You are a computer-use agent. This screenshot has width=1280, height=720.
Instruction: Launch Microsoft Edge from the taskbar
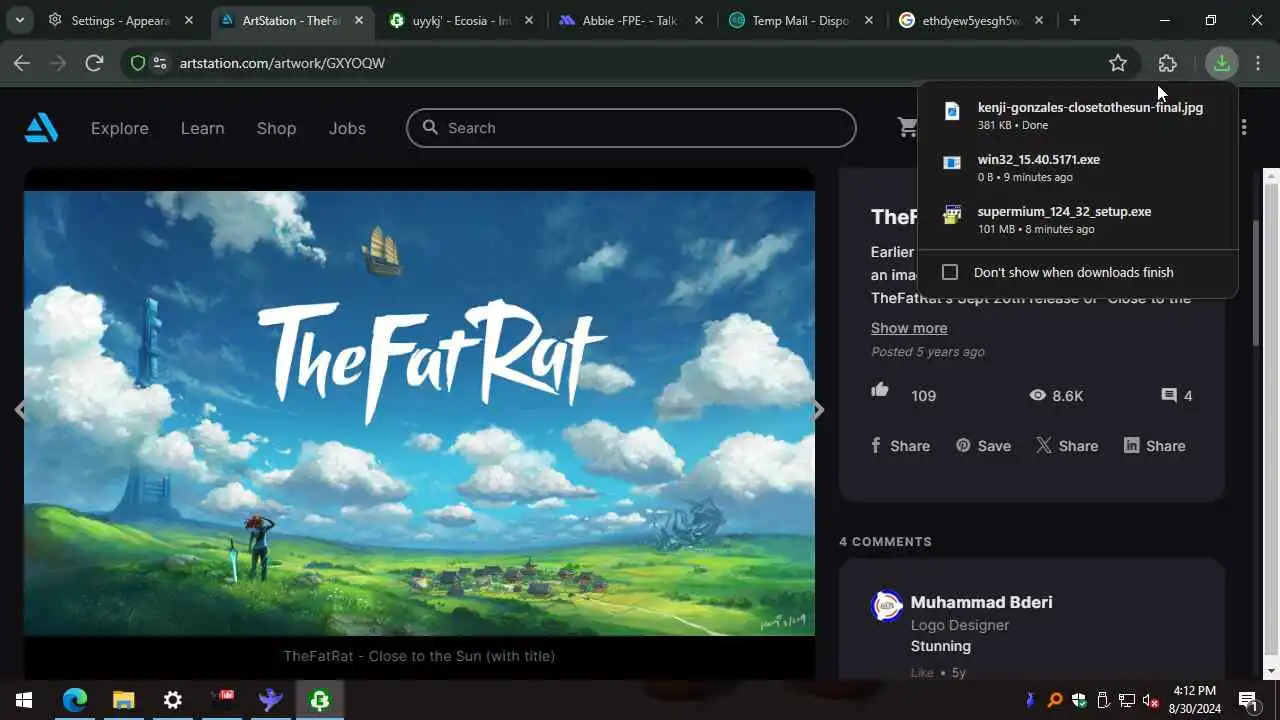pyautogui.click(x=75, y=700)
